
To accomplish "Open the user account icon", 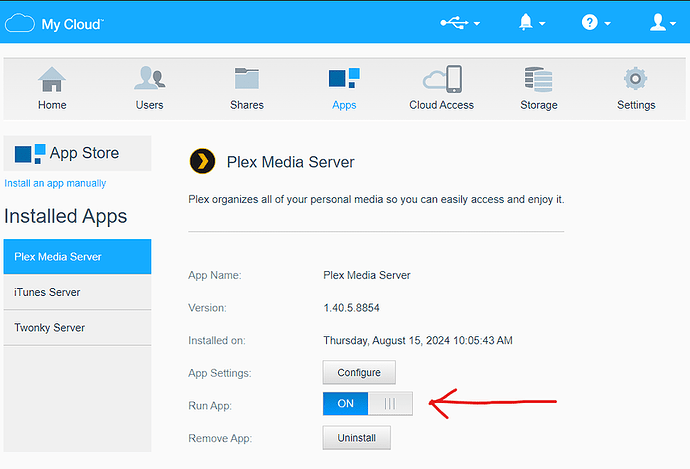I will [658, 22].
